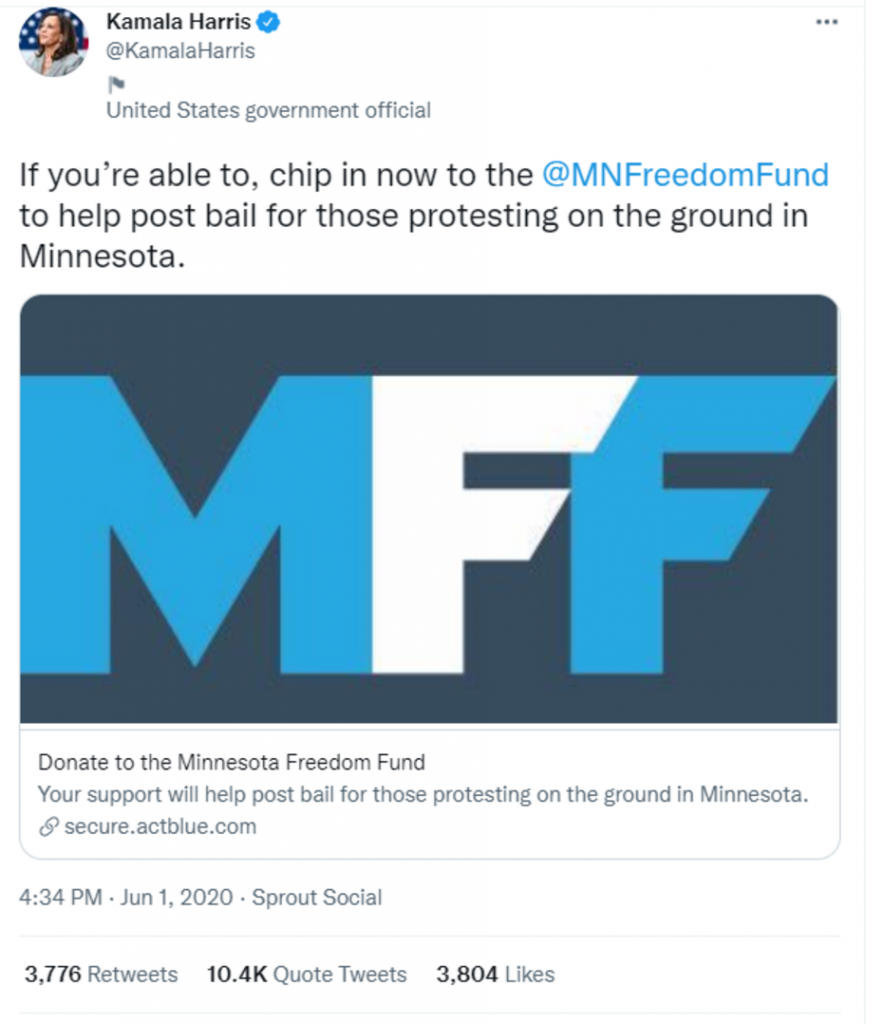883x1024 pixels.
Task: Open the MFF logo preview image
Action: (429, 508)
